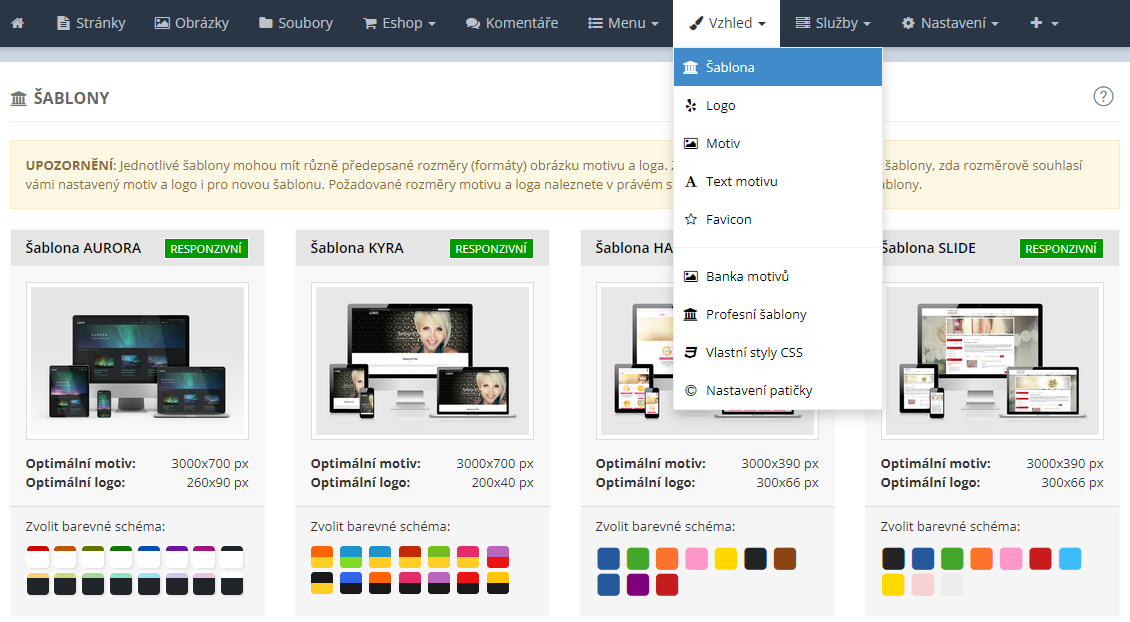
Task: Open Vlastní styly CSS entry
Action: (753, 353)
